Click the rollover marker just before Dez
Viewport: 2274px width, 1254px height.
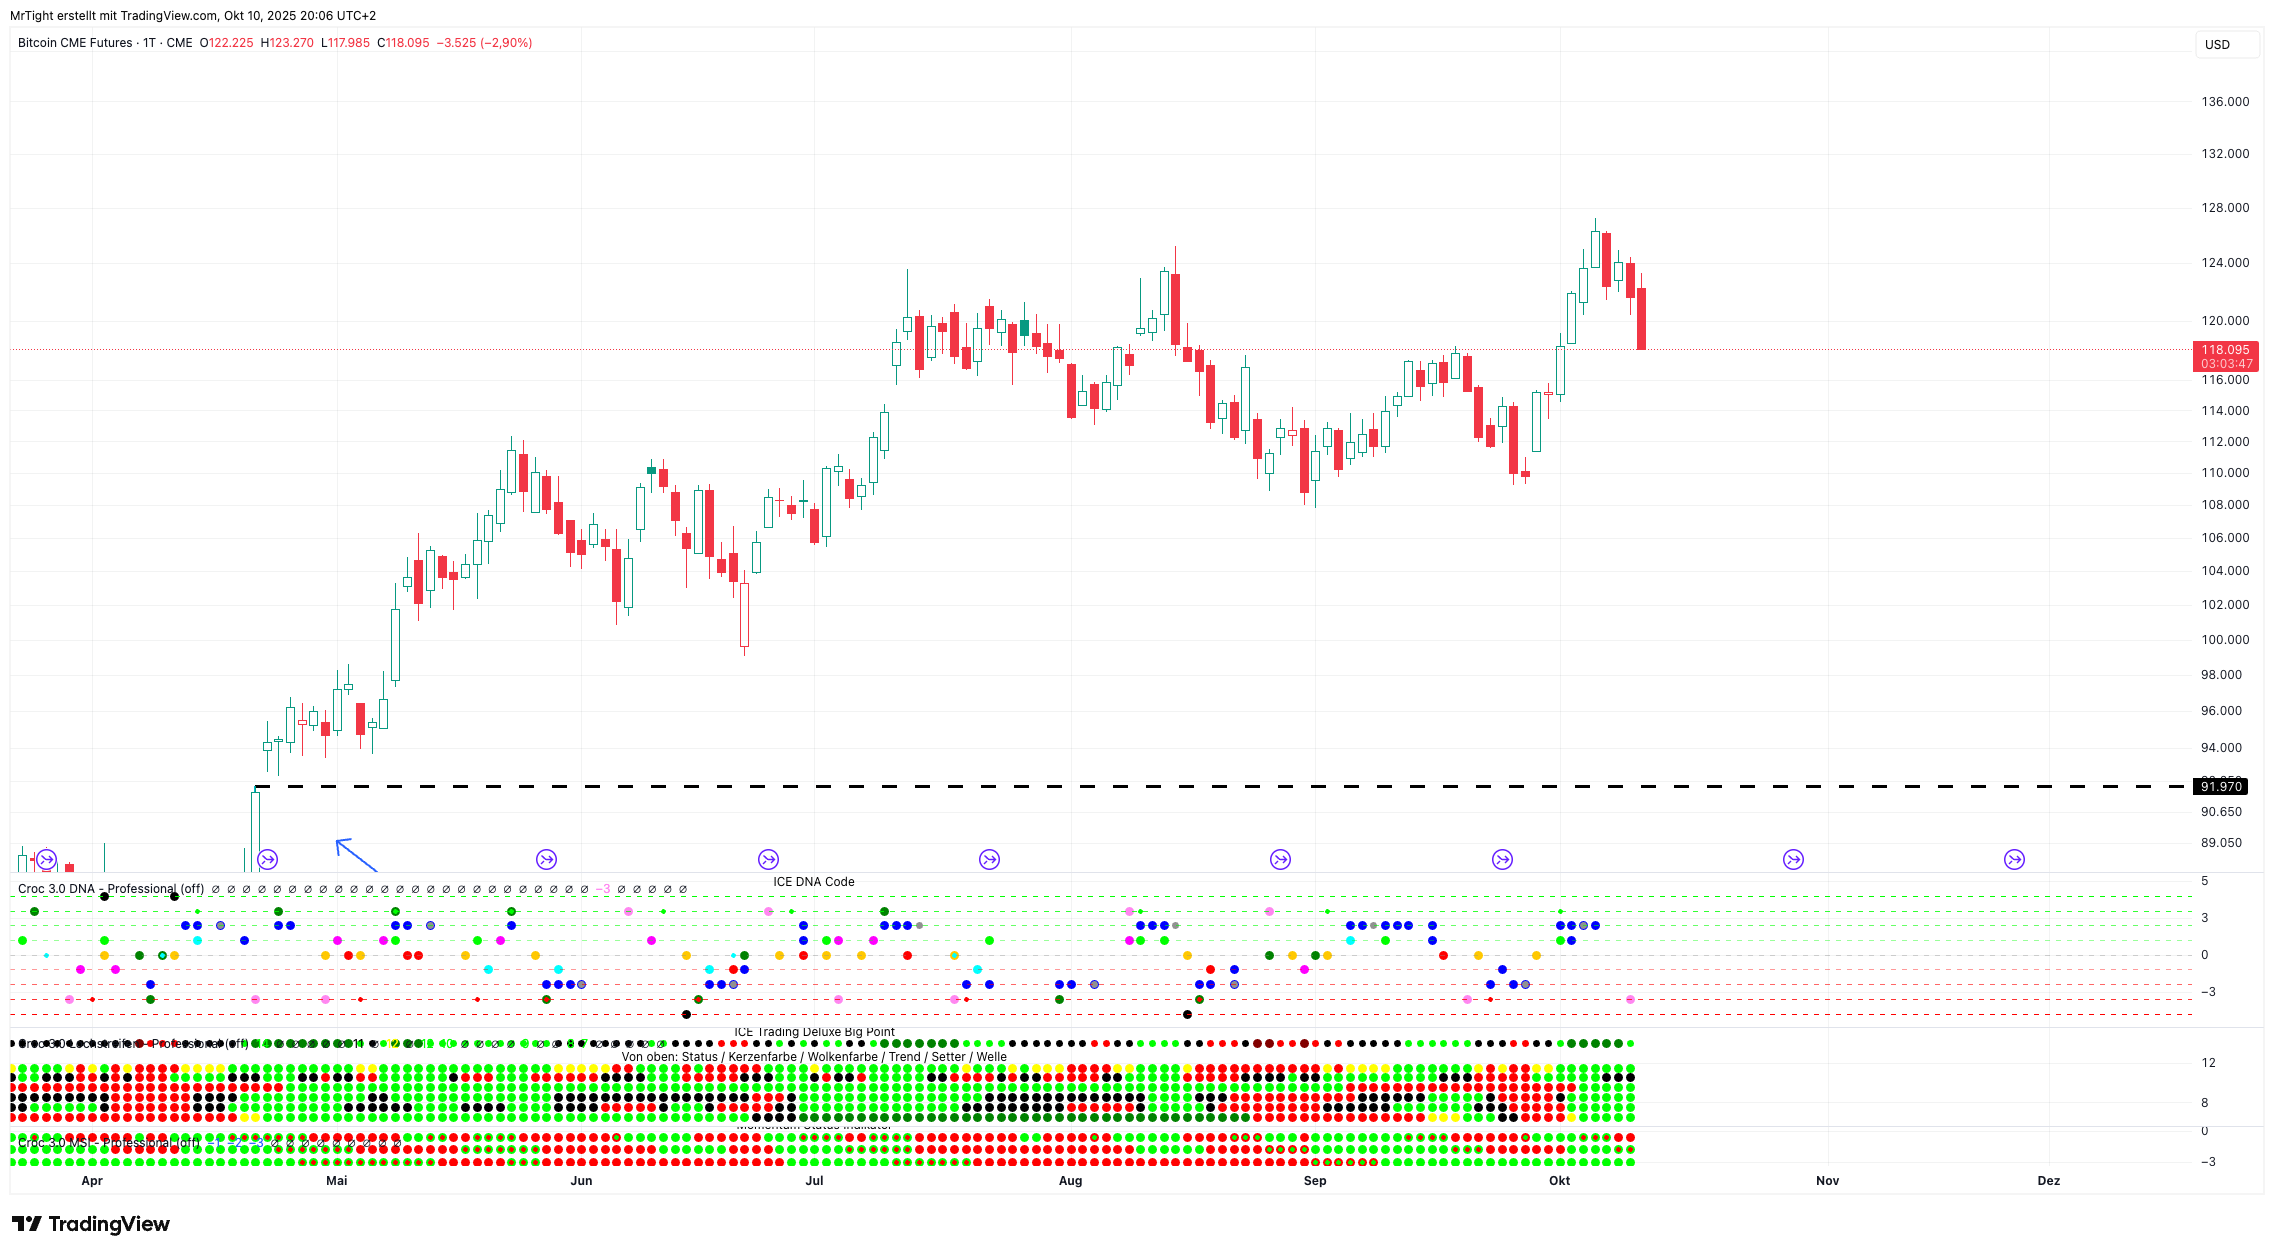(x=2014, y=859)
